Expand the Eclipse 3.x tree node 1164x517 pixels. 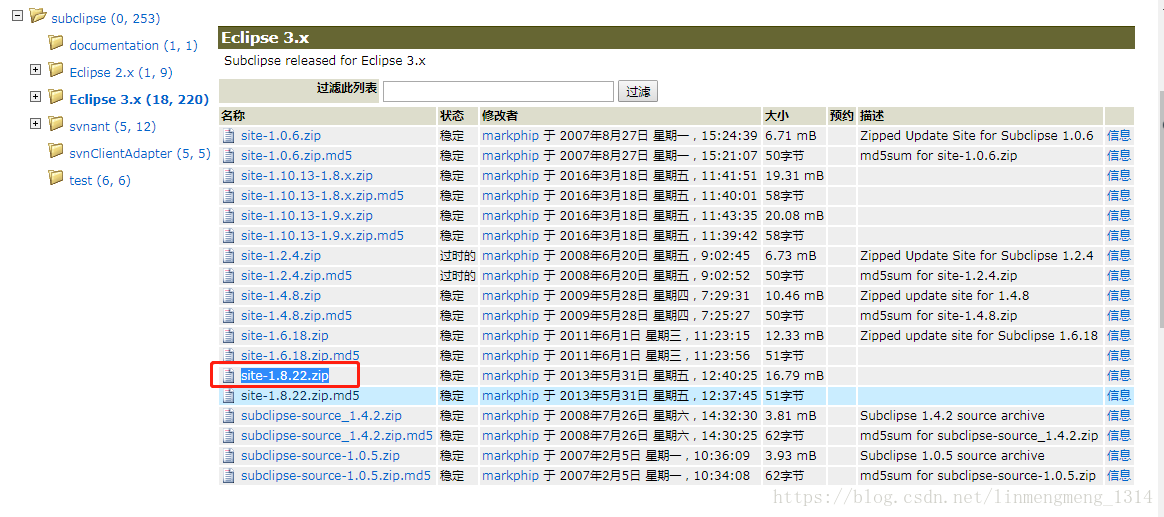click(x=35, y=97)
